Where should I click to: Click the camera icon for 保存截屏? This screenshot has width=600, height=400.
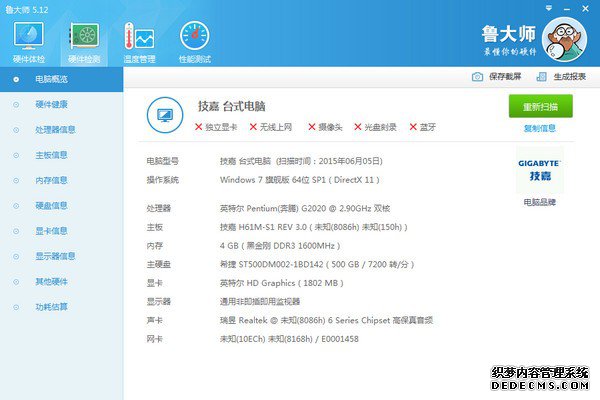[x=477, y=77]
